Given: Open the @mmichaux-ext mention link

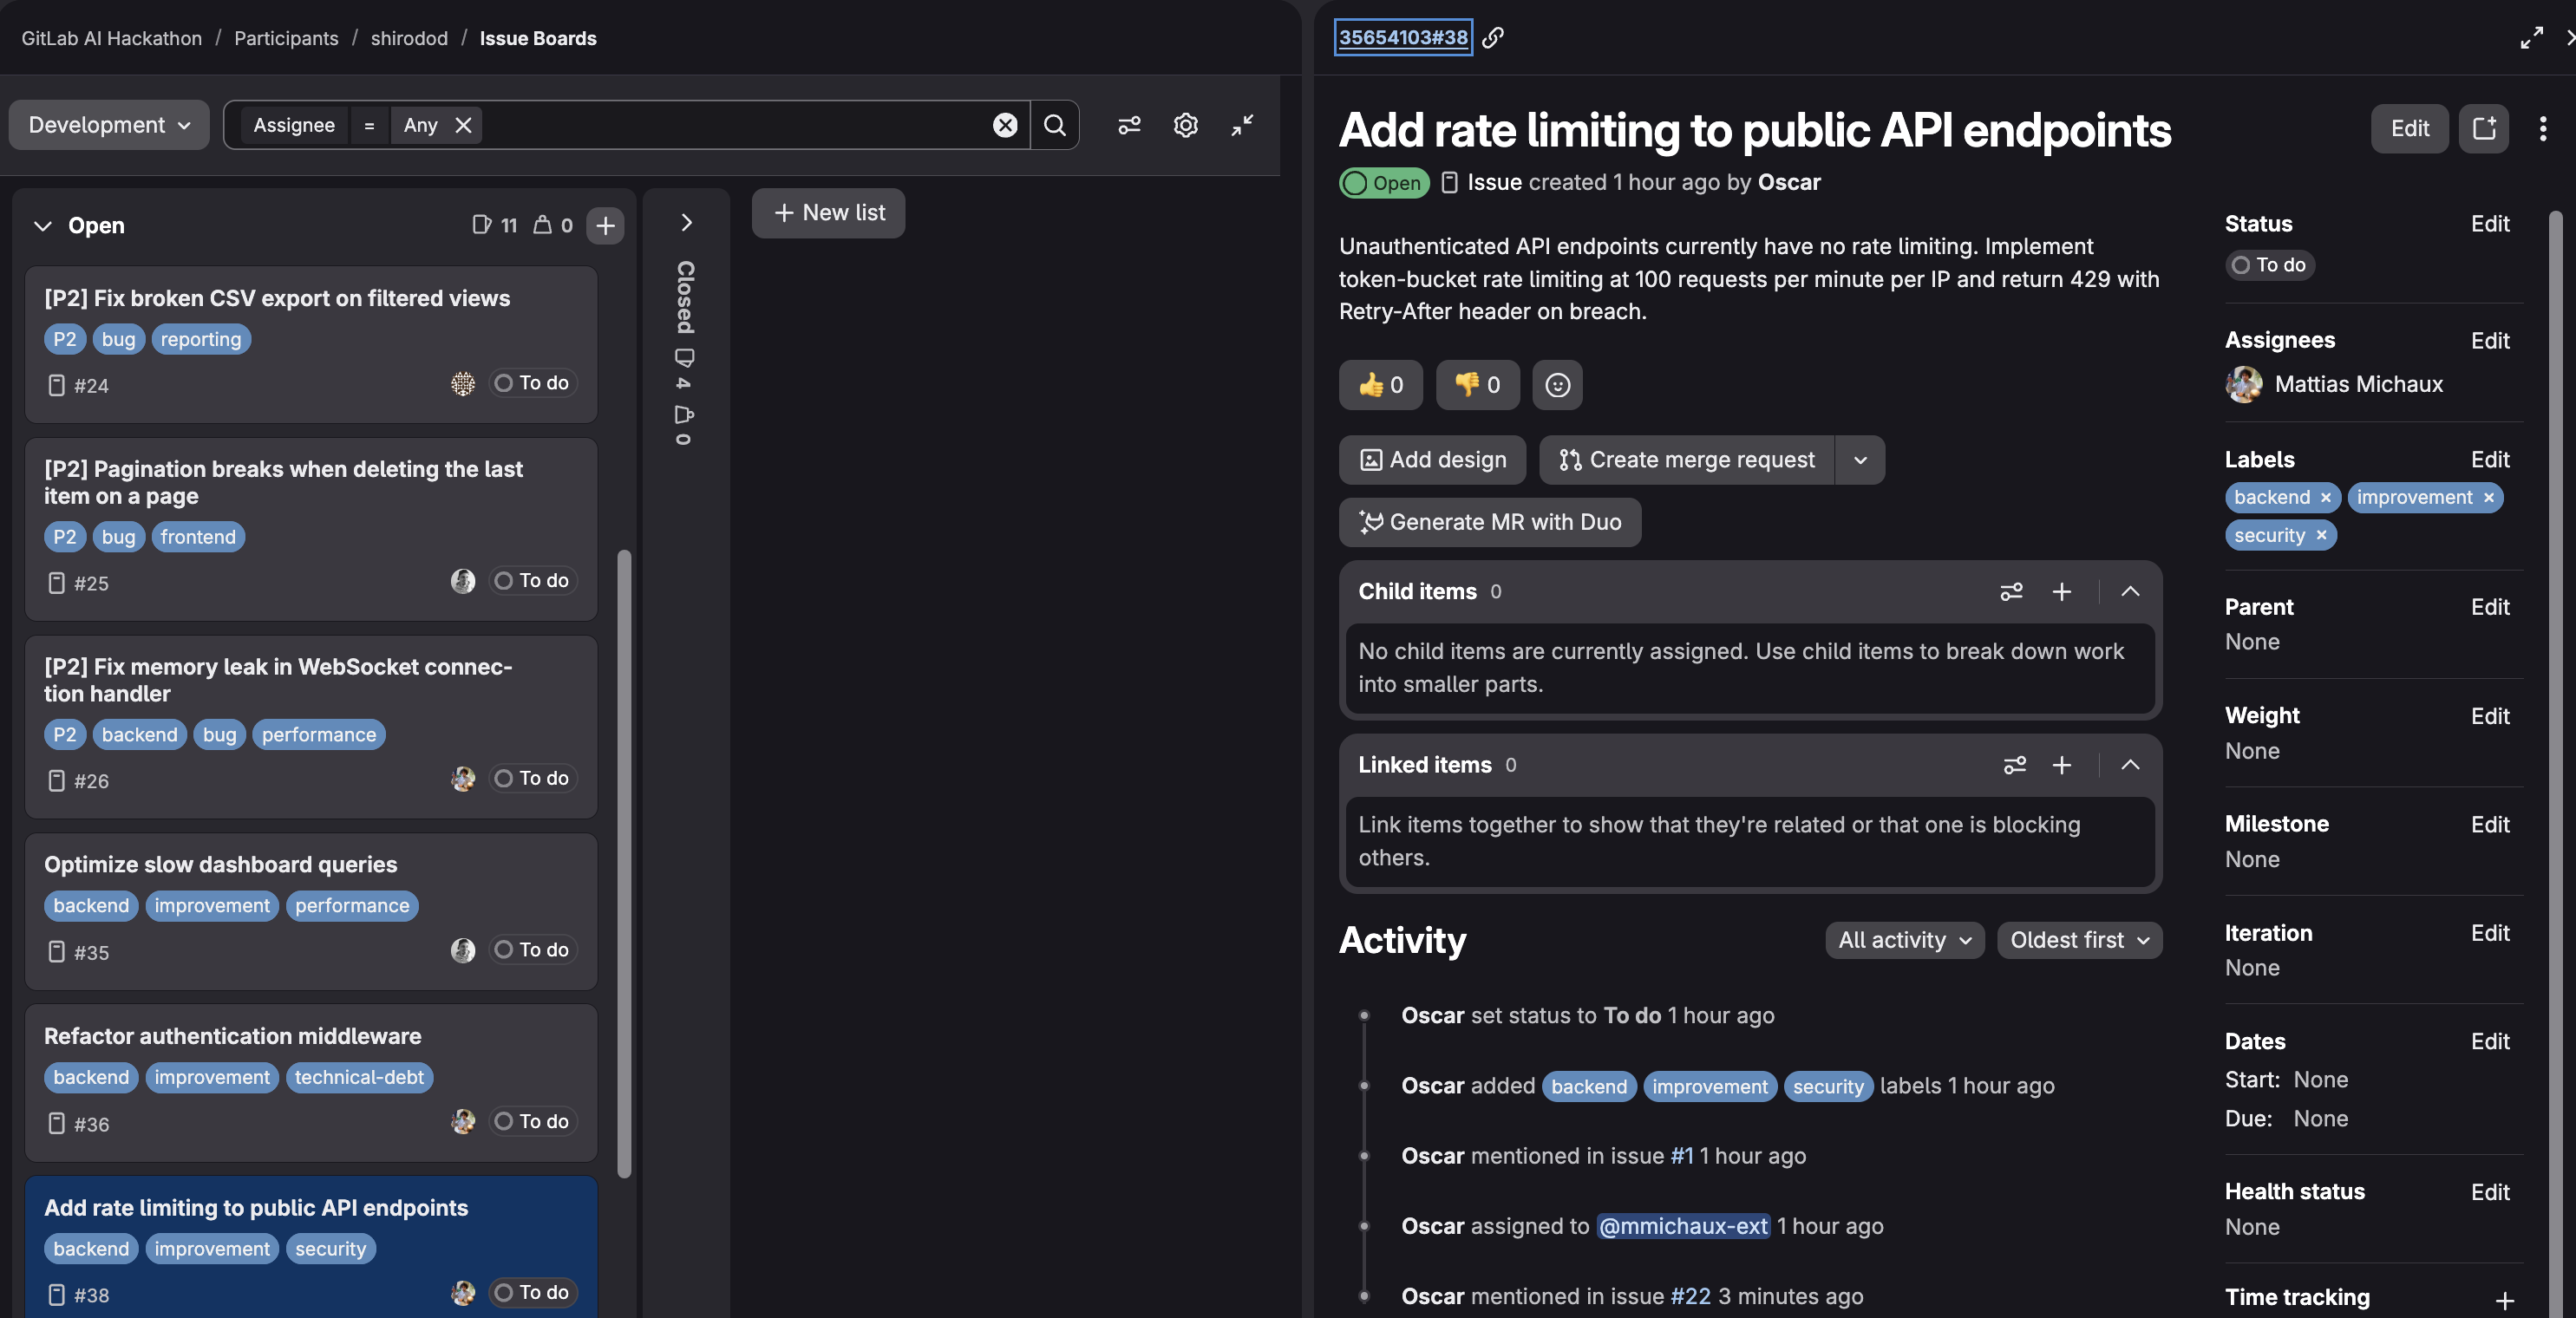Looking at the screenshot, I should (x=1683, y=1226).
